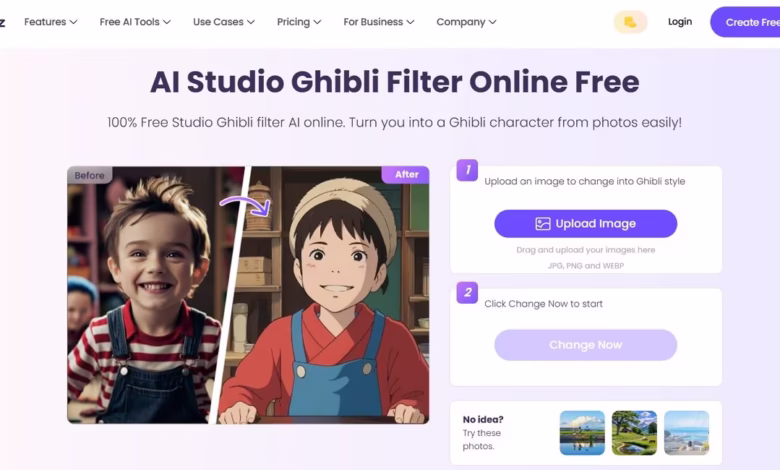Open the Free AI Tools dropdown
Image resolution: width=780 pixels, height=470 pixels.
(135, 22)
